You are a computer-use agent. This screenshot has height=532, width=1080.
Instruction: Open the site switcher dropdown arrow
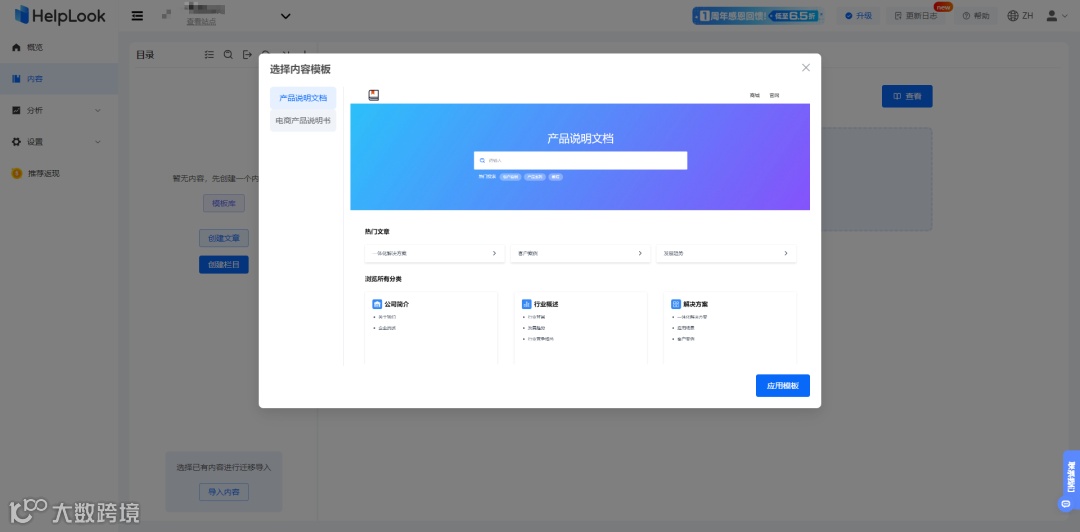pyautogui.click(x=285, y=17)
